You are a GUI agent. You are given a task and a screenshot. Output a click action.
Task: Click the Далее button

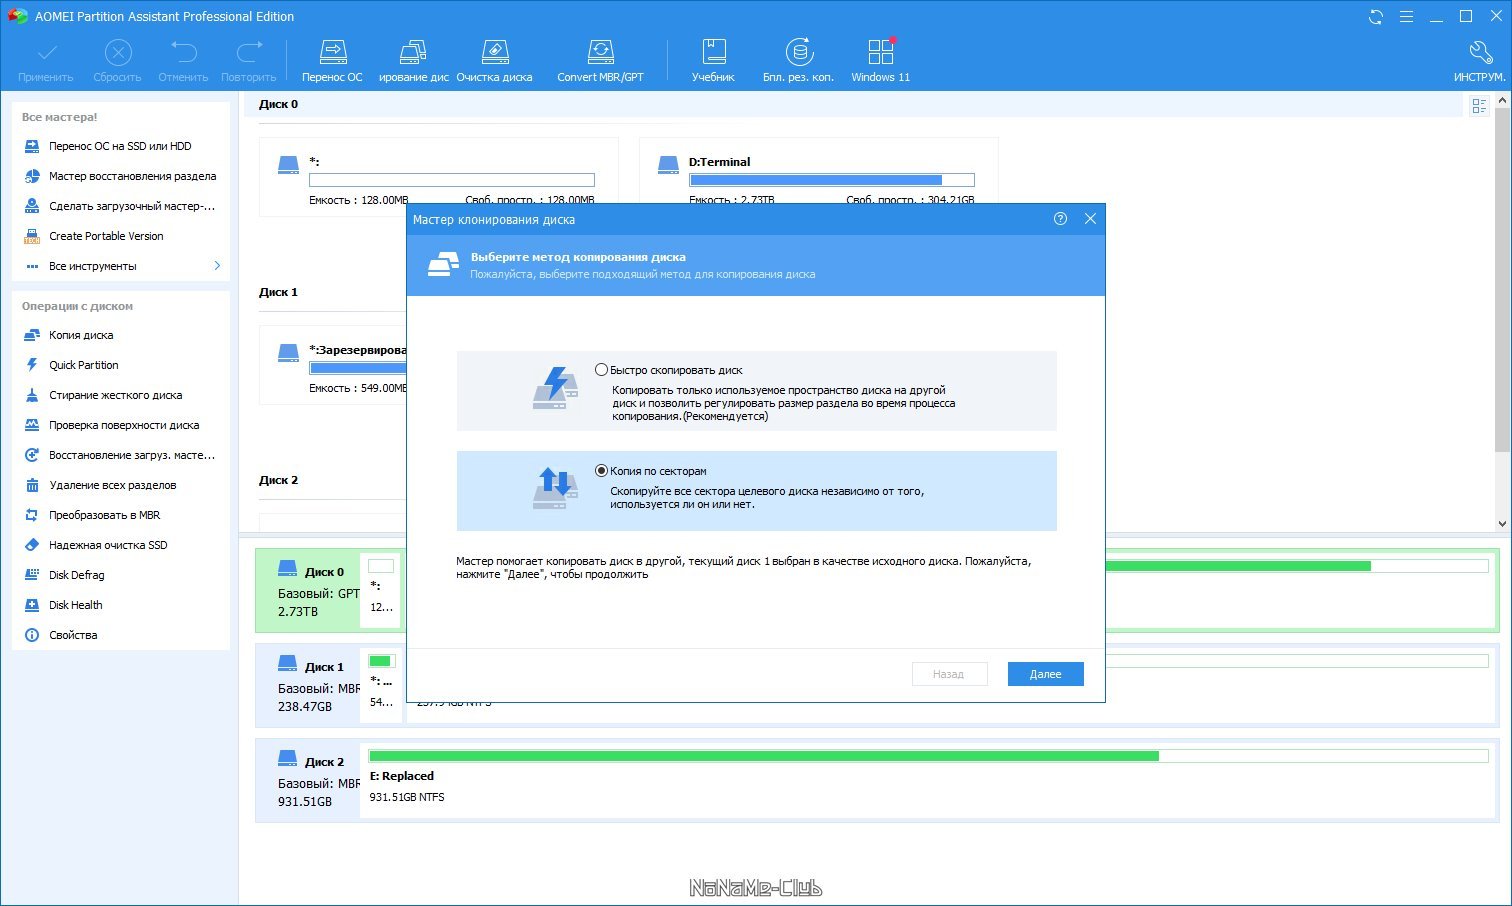[1045, 674]
